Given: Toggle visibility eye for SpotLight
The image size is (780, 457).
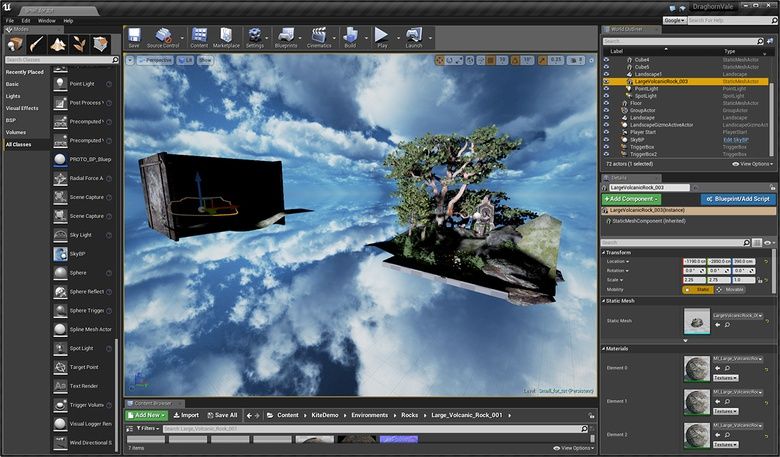Looking at the screenshot, I should (x=606, y=96).
